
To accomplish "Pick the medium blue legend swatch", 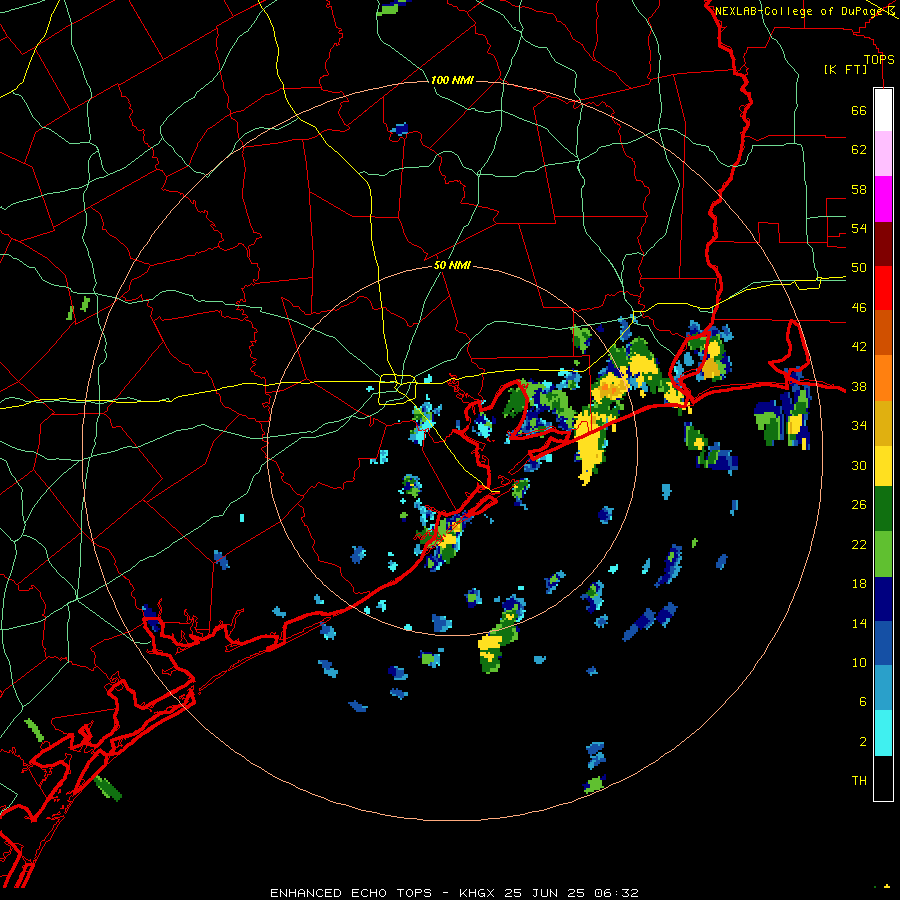I will (x=883, y=643).
